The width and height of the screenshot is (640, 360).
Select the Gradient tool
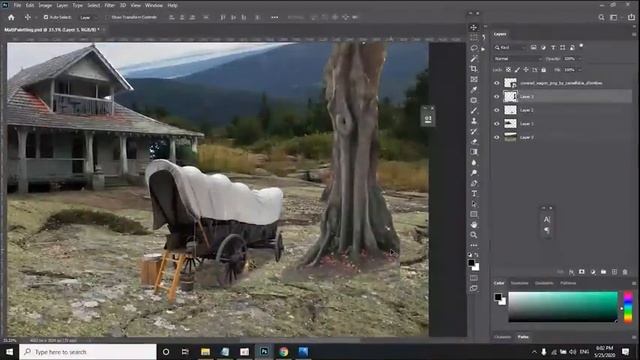tap(473, 152)
